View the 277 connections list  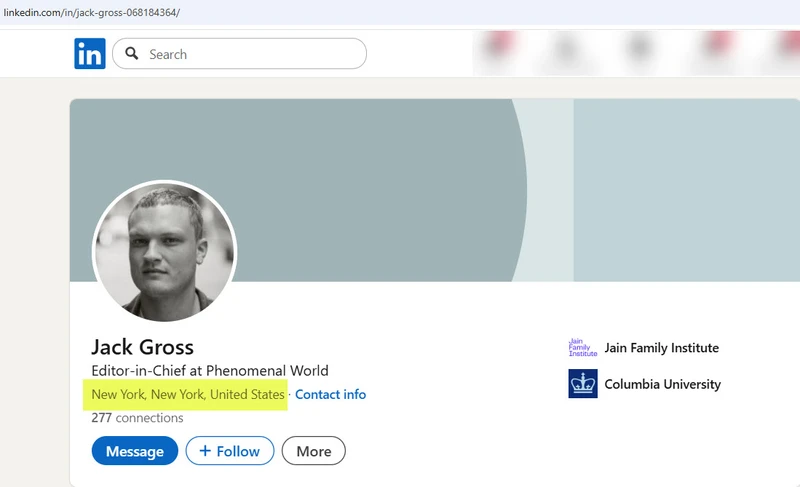[127, 418]
